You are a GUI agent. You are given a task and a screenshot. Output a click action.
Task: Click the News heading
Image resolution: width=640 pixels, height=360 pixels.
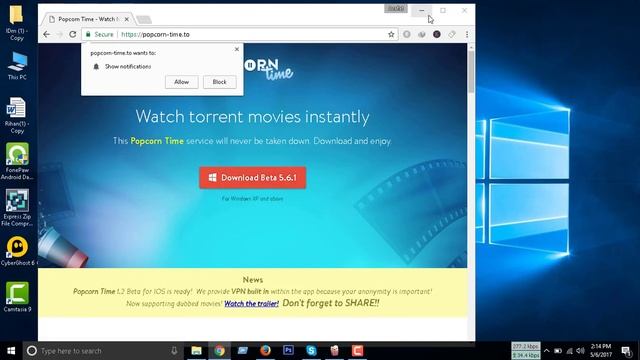click(x=253, y=280)
